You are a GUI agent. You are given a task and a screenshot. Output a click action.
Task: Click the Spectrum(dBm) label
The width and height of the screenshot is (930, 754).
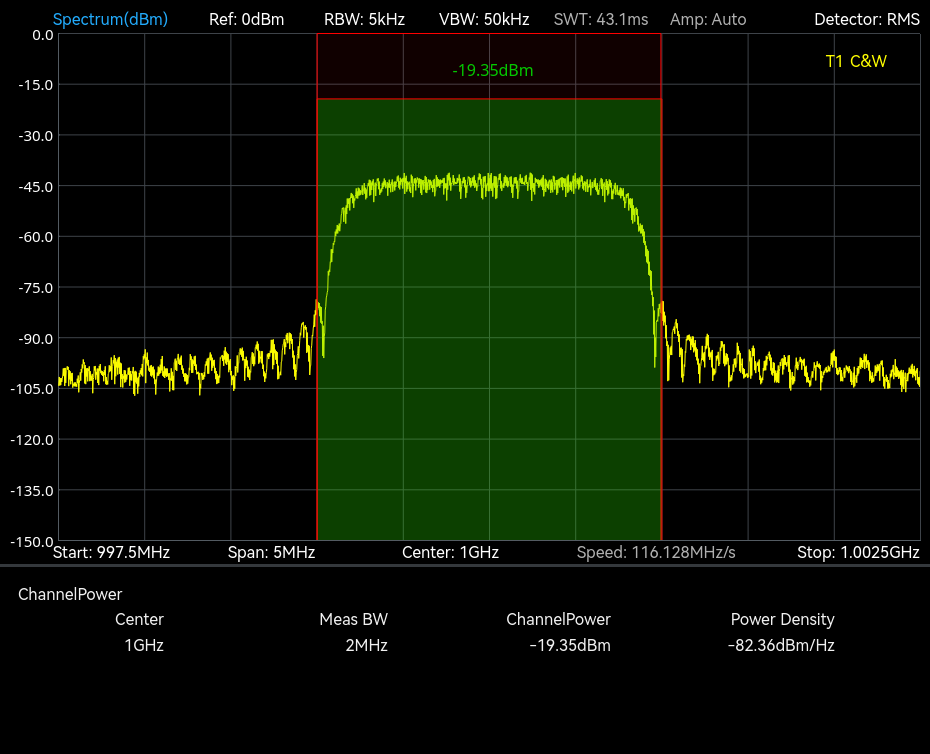[x=110, y=20]
